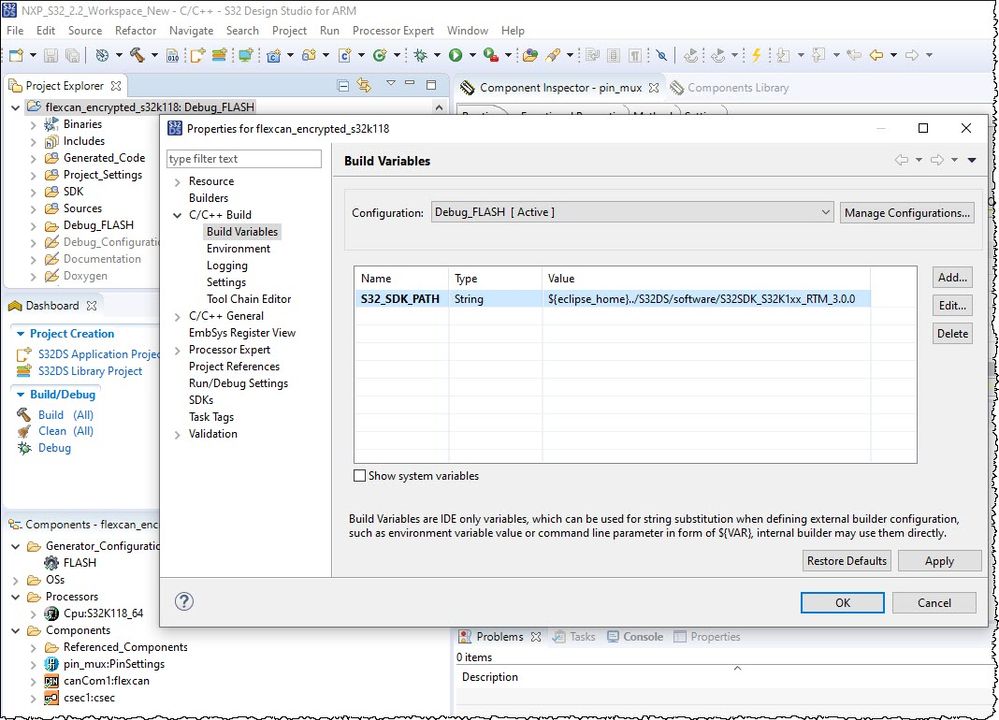Screen dimensions: 999x720
Task: Click the build target gear-clock toolbar icon
Action: pyautogui.click(x=102, y=55)
